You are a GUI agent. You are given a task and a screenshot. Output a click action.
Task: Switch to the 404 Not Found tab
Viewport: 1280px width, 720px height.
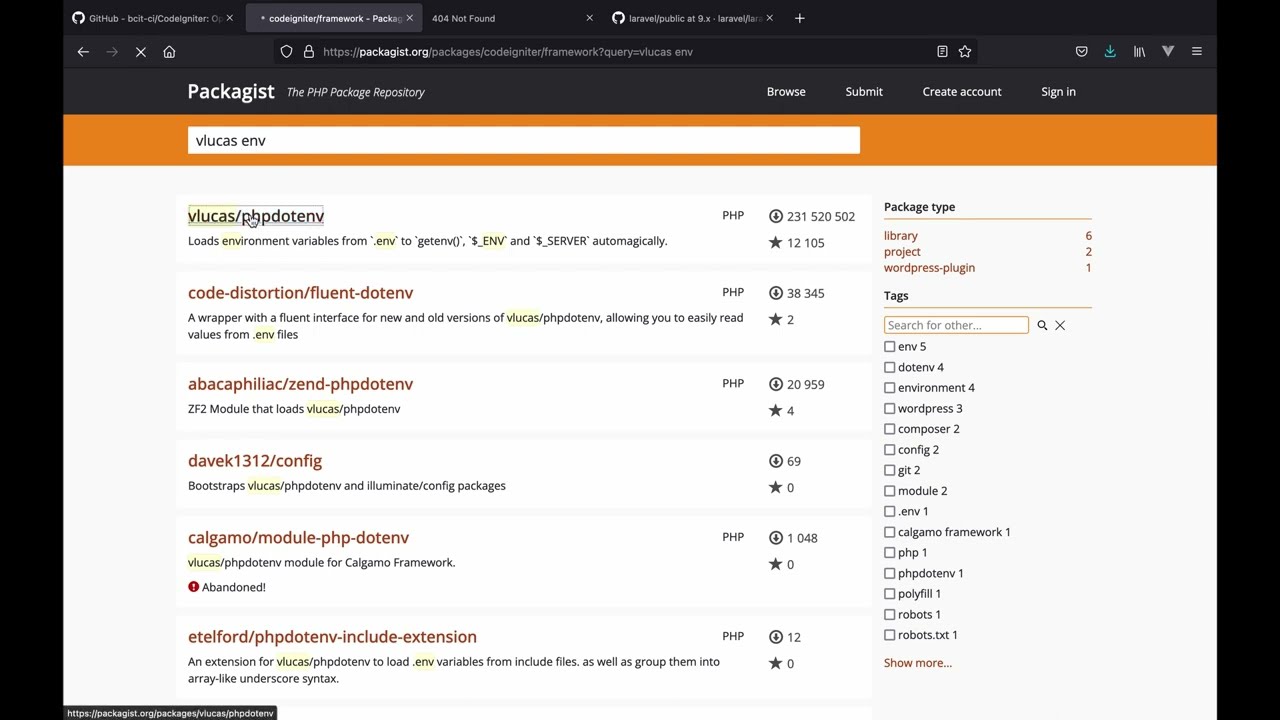[510, 18]
